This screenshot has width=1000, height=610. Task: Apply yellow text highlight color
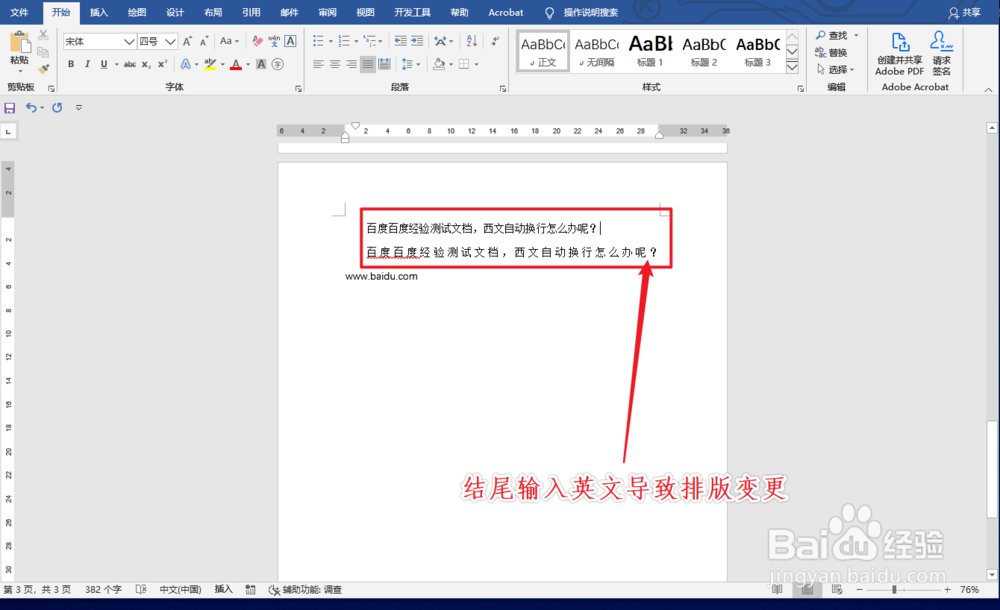coord(210,64)
